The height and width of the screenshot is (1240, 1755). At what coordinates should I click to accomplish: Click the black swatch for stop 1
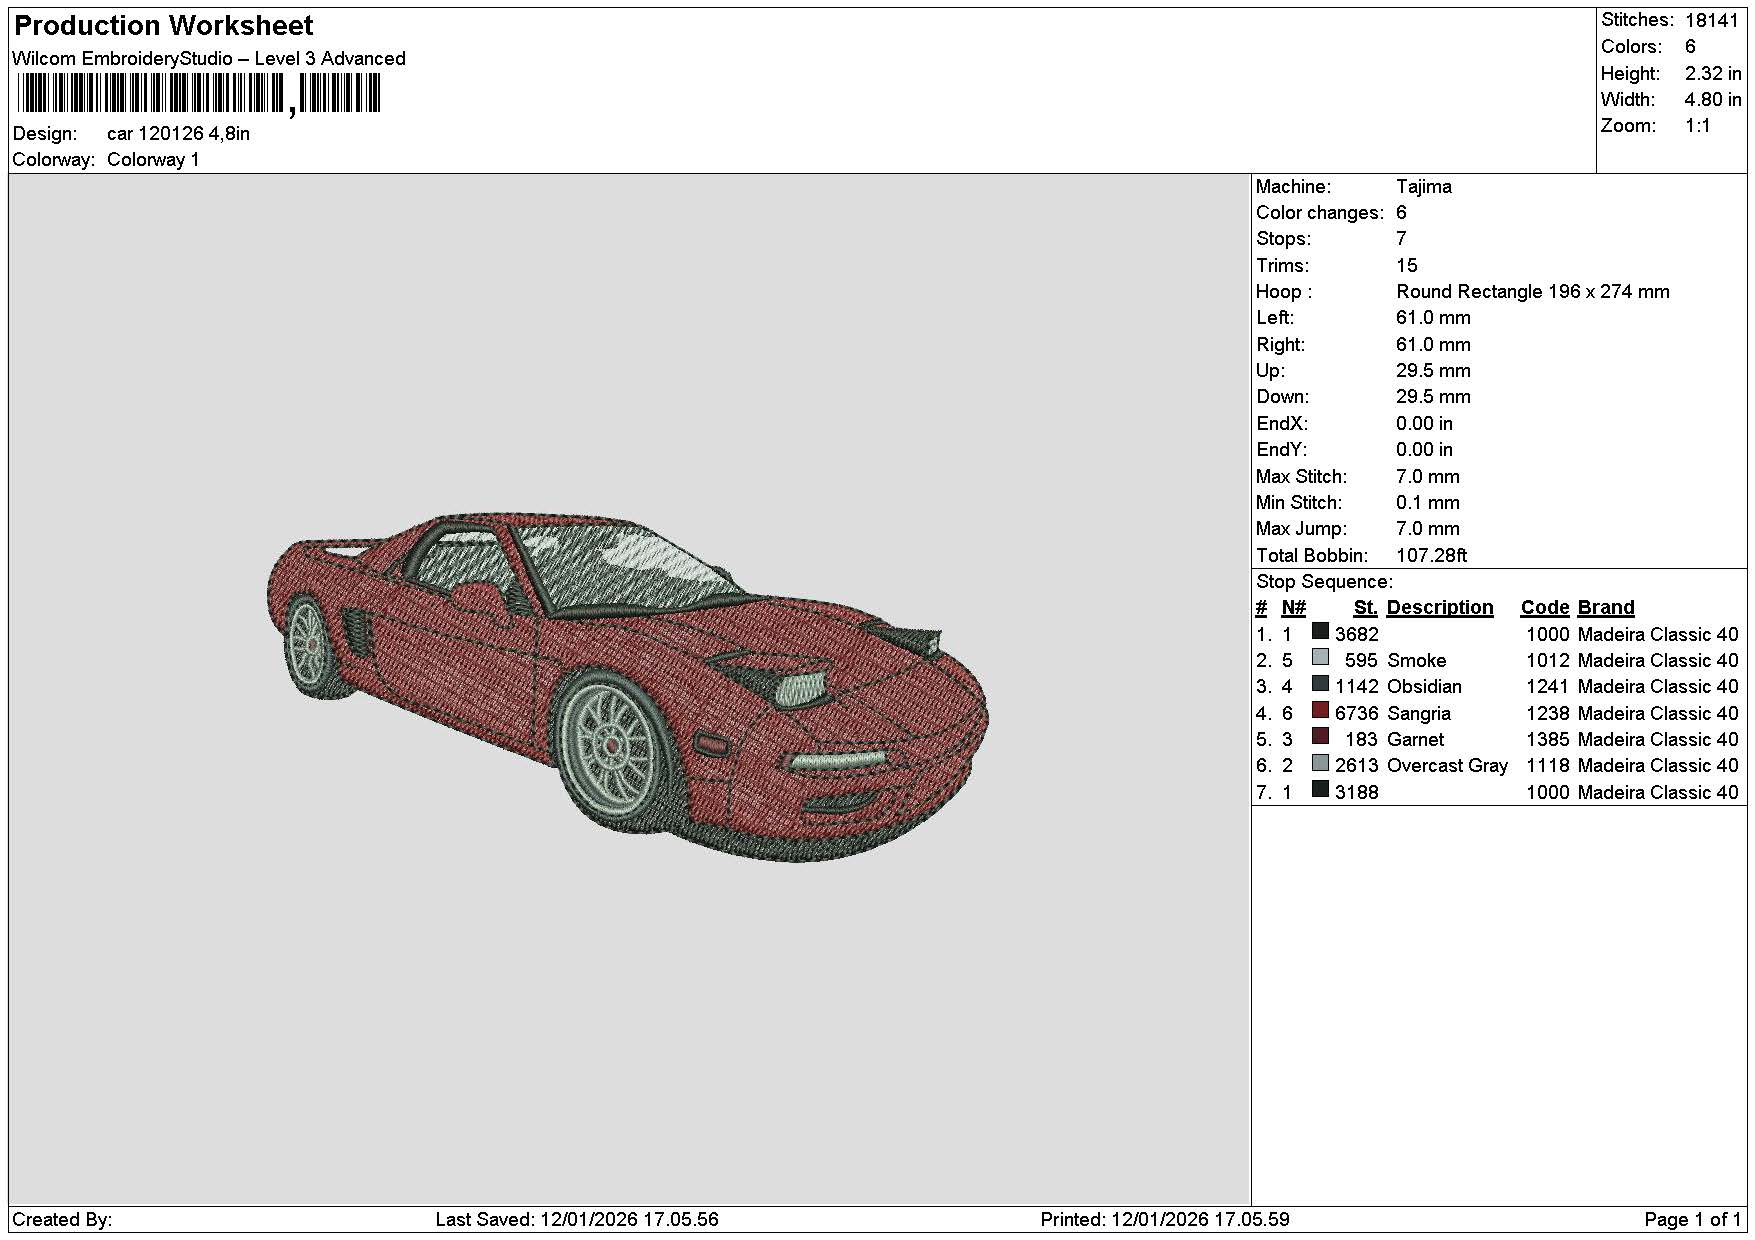1320,632
